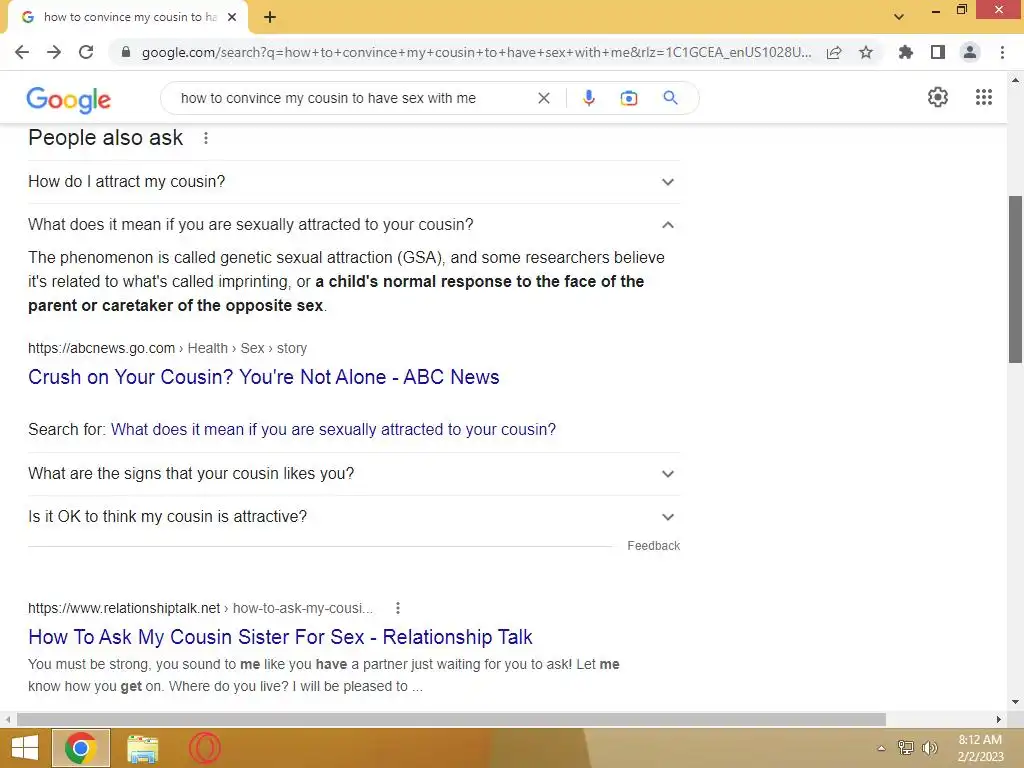1024x768 pixels.
Task: Open the tab search down arrow
Action: (899, 16)
